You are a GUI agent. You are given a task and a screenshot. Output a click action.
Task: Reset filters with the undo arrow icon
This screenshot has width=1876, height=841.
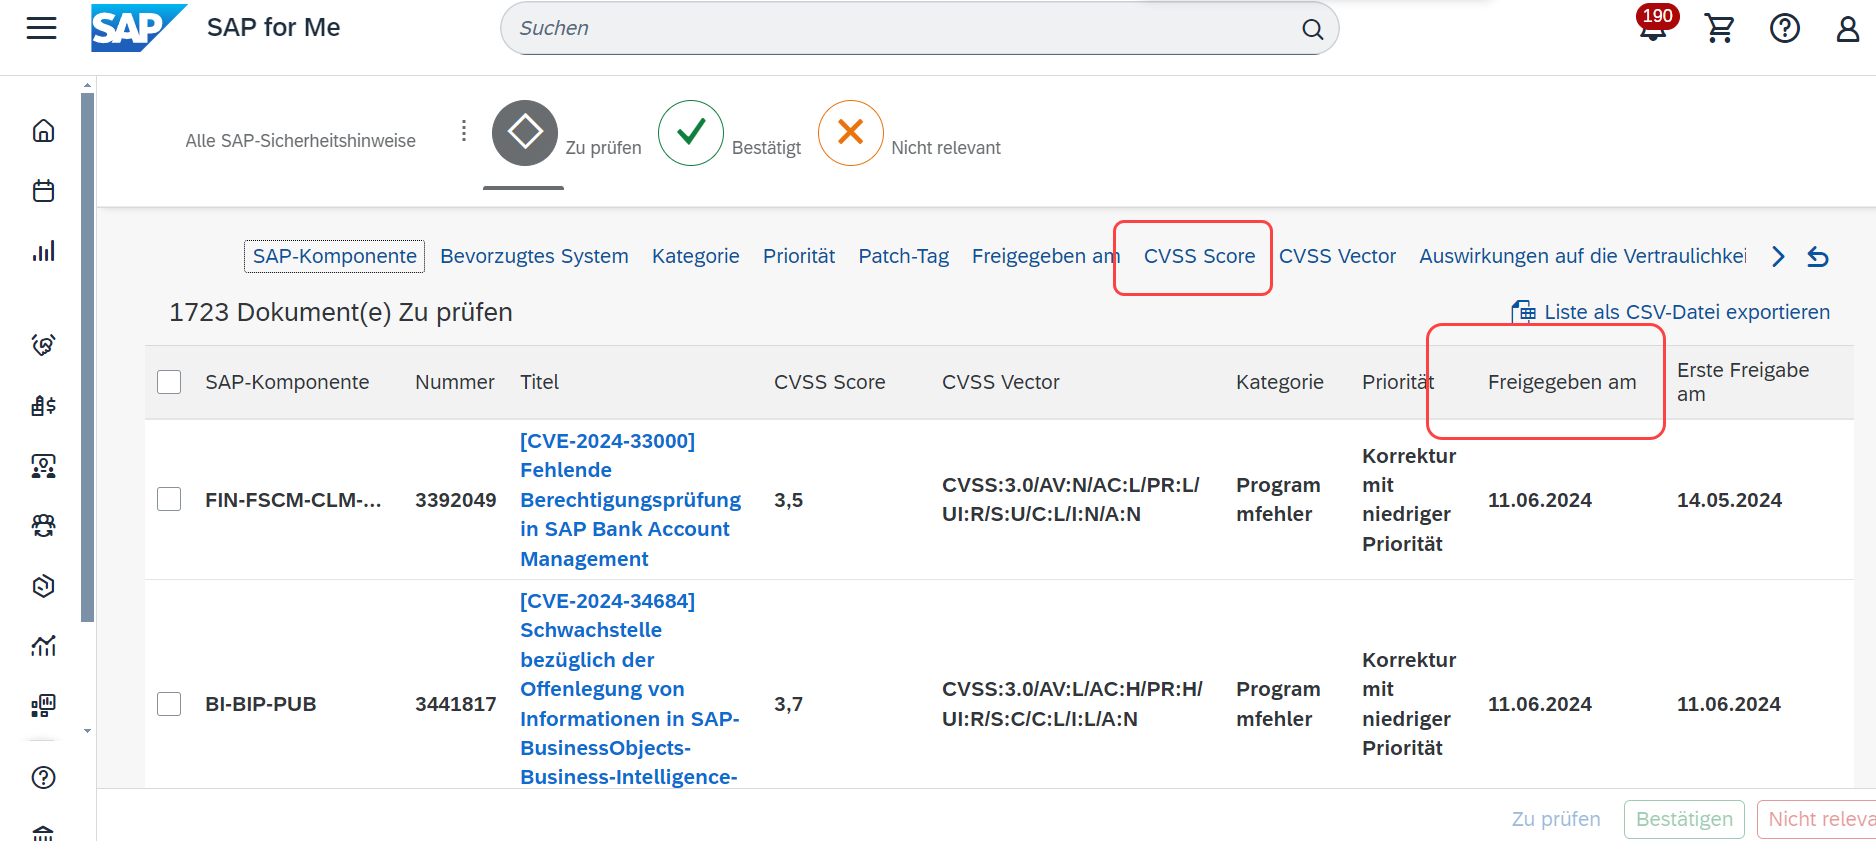pos(1818,257)
